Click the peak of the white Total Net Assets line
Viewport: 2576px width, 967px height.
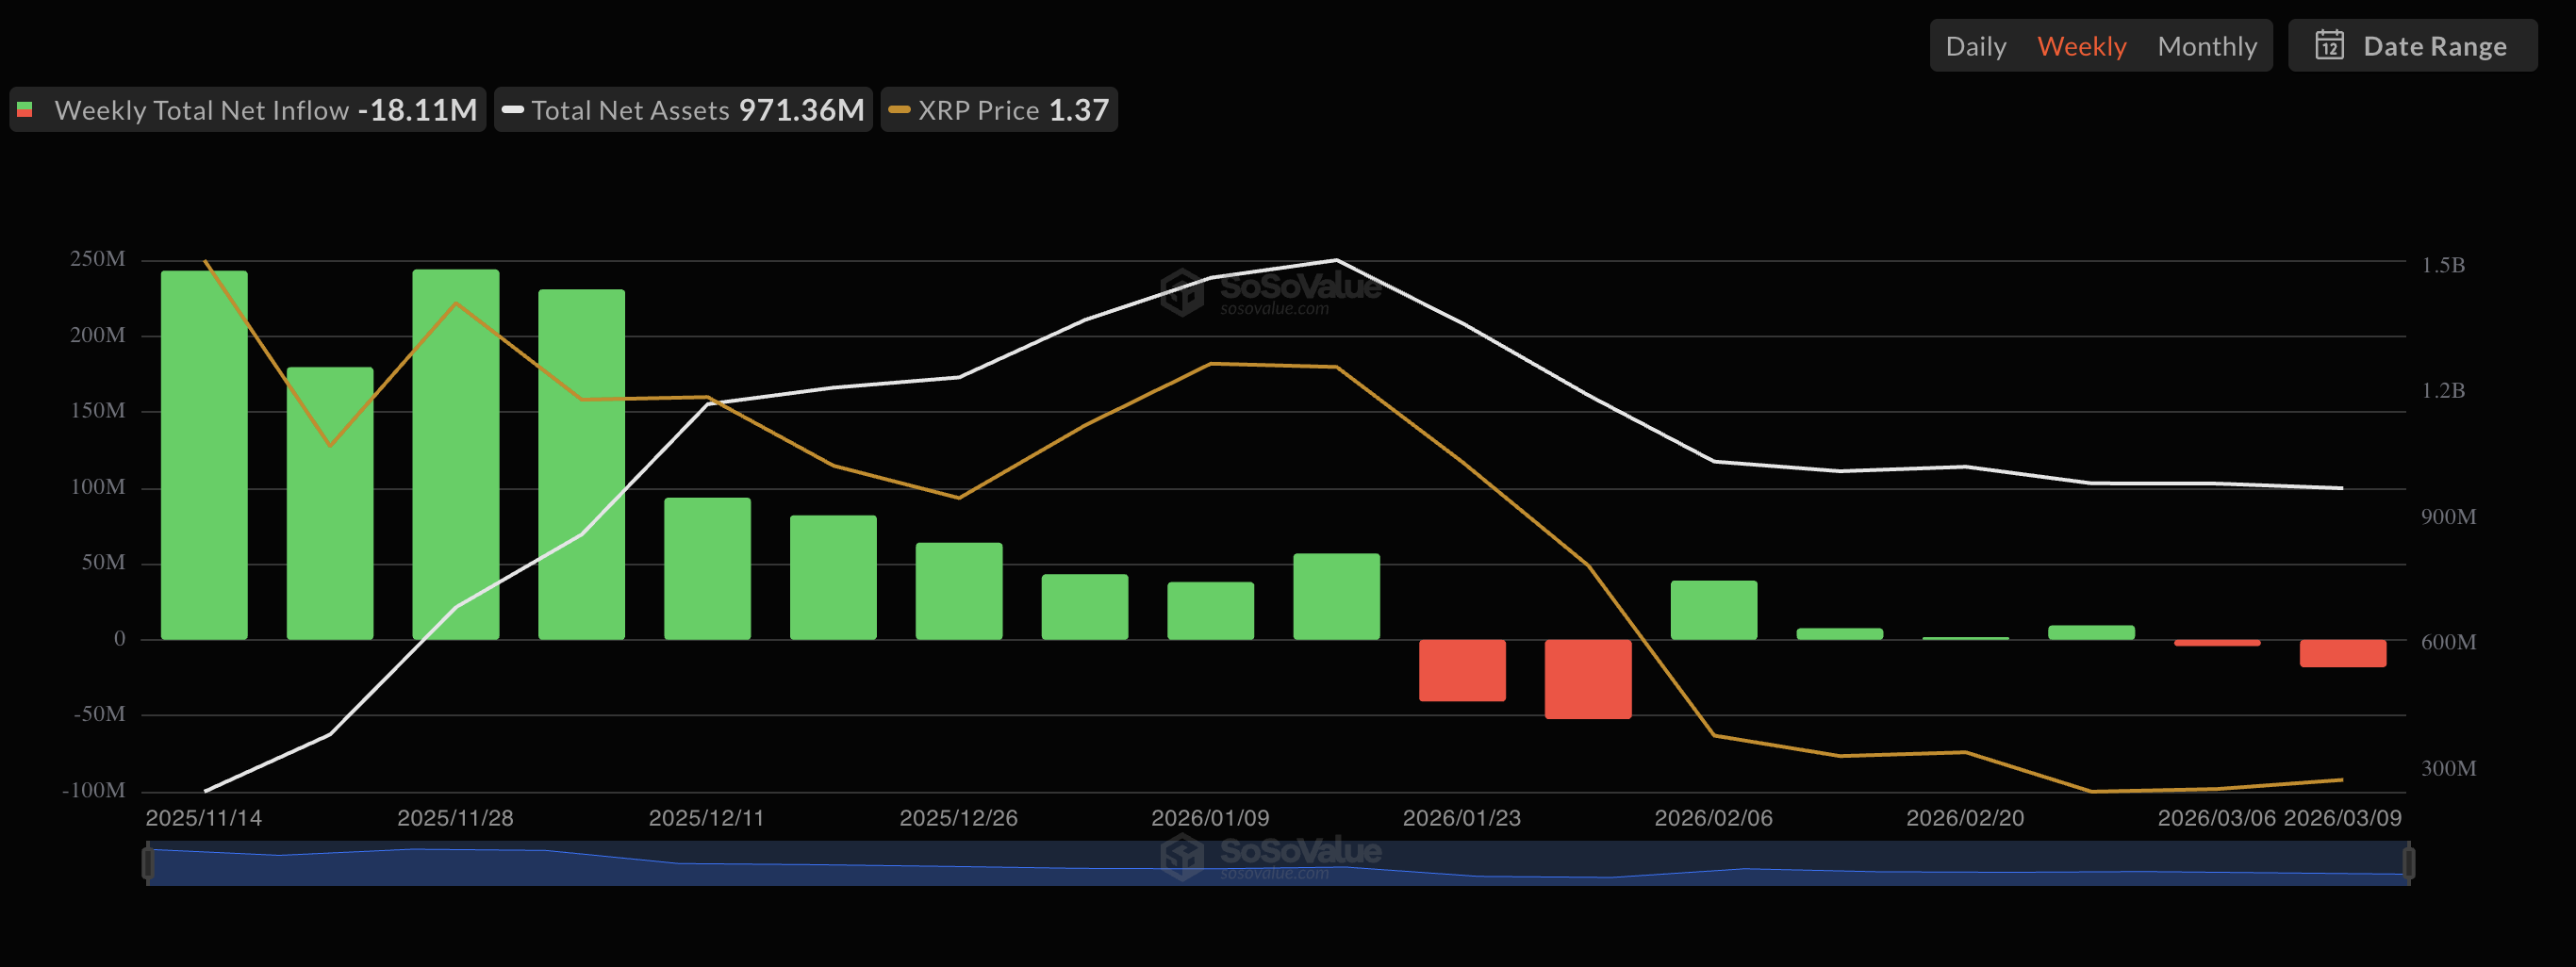click(x=1336, y=260)
